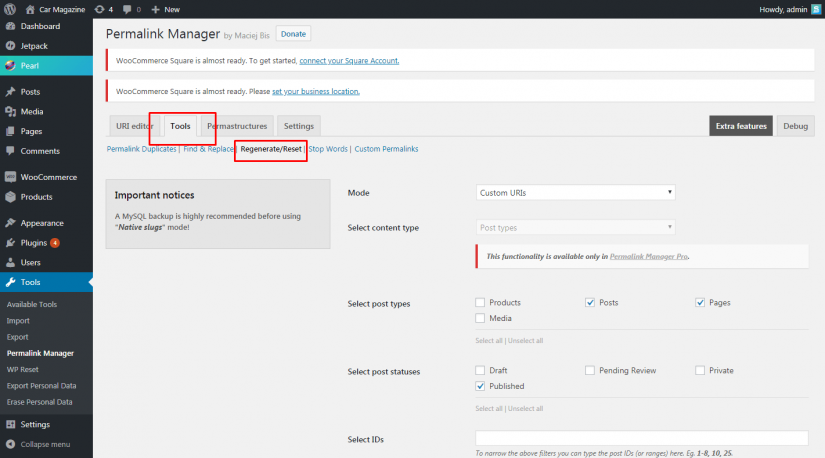Click the Pearl theme icon

point(11,66)
